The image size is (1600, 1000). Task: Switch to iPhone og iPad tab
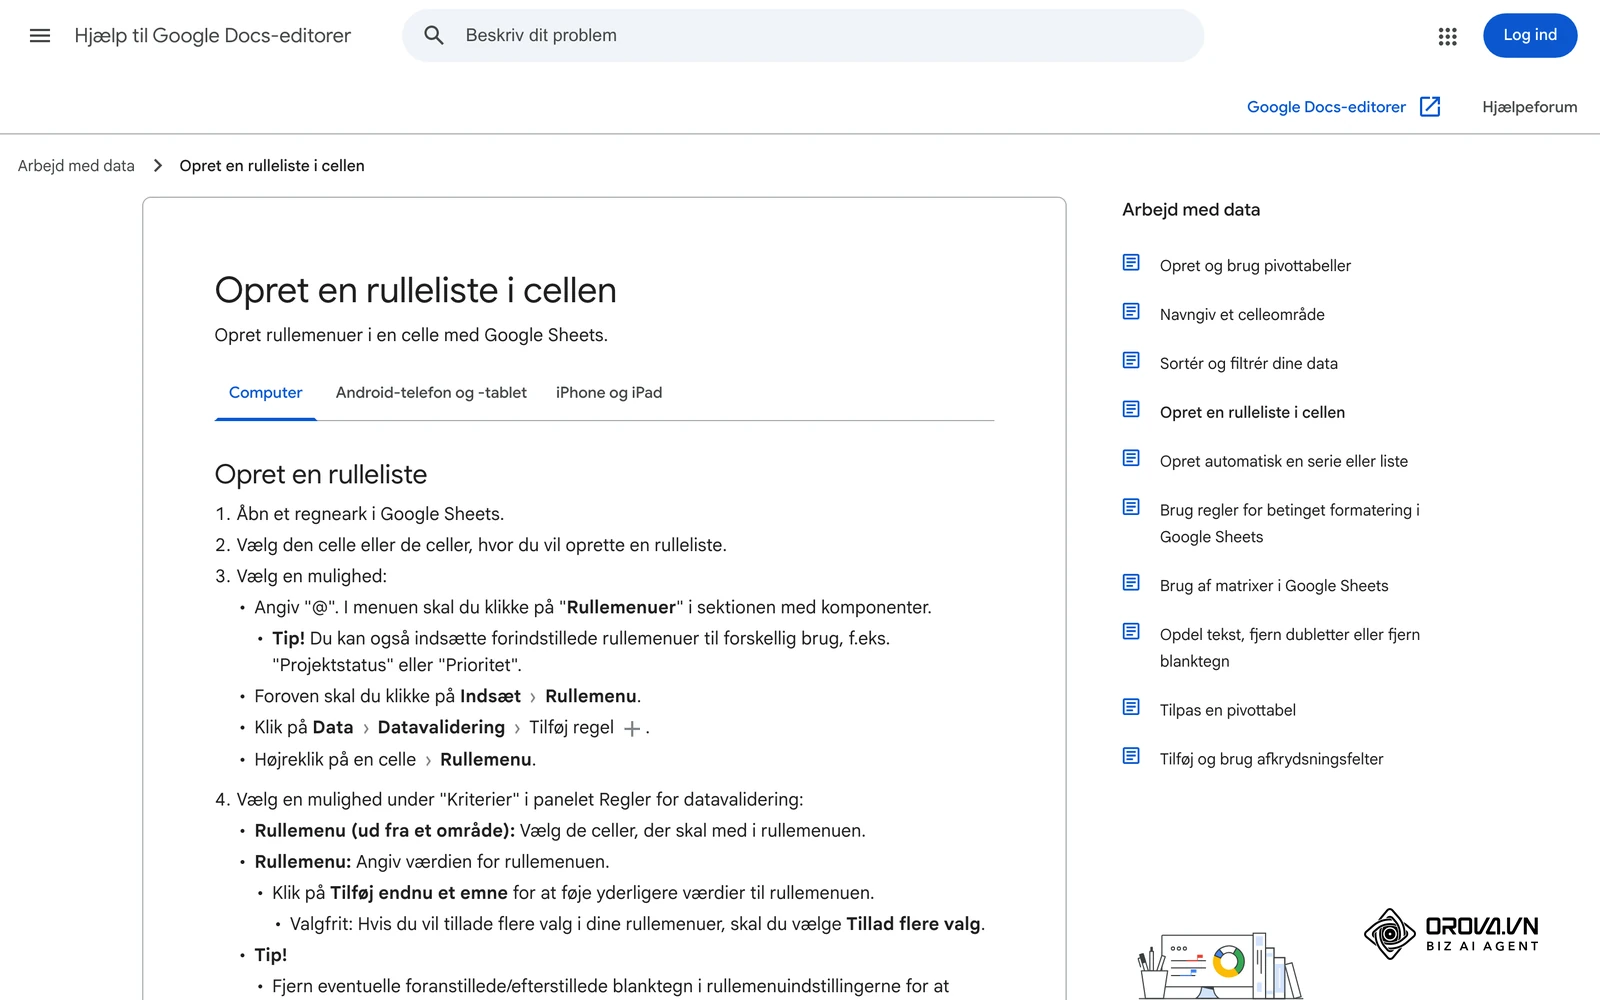609,393
